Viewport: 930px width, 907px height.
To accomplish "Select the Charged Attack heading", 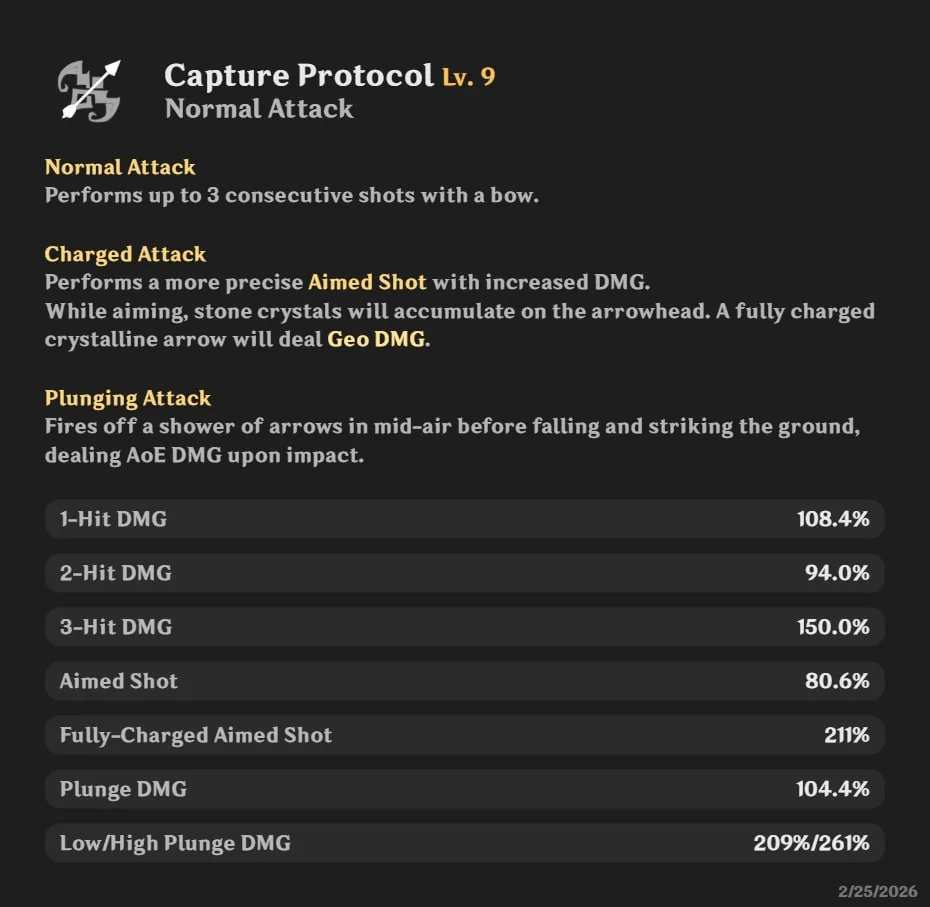I will coord(125,254).
